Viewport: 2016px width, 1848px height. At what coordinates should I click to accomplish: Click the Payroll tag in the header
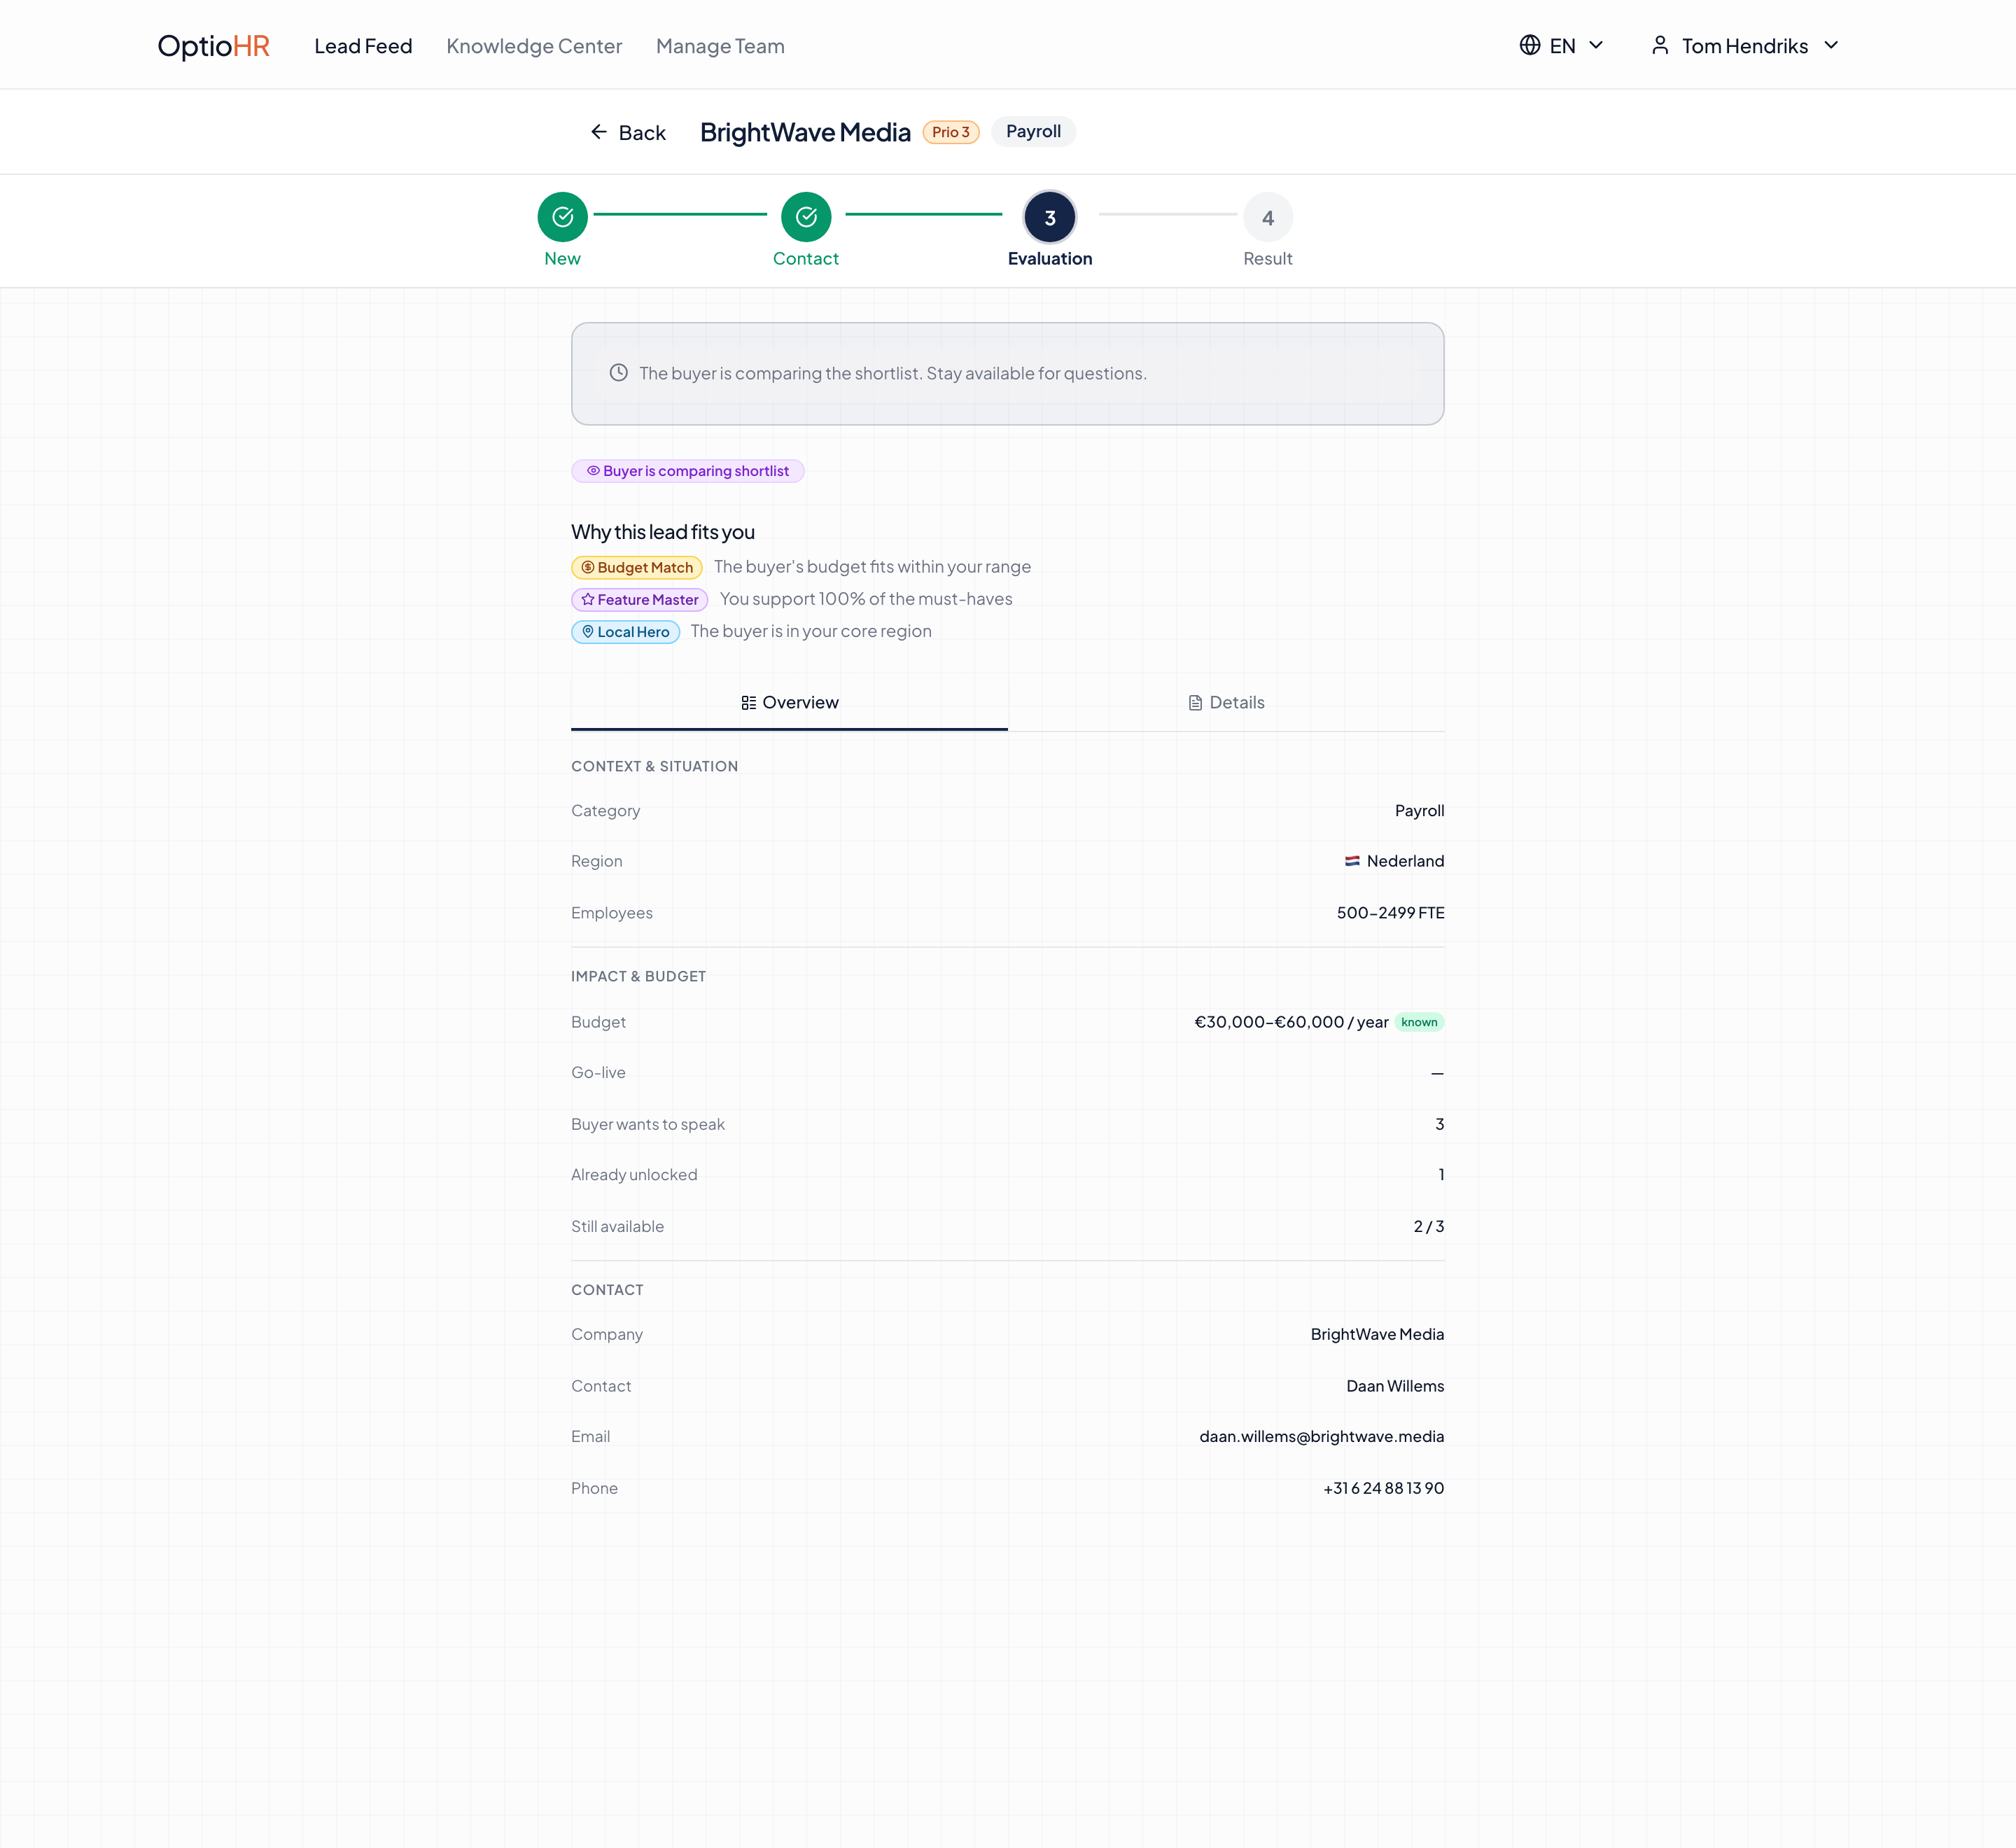pos(1033,131)
